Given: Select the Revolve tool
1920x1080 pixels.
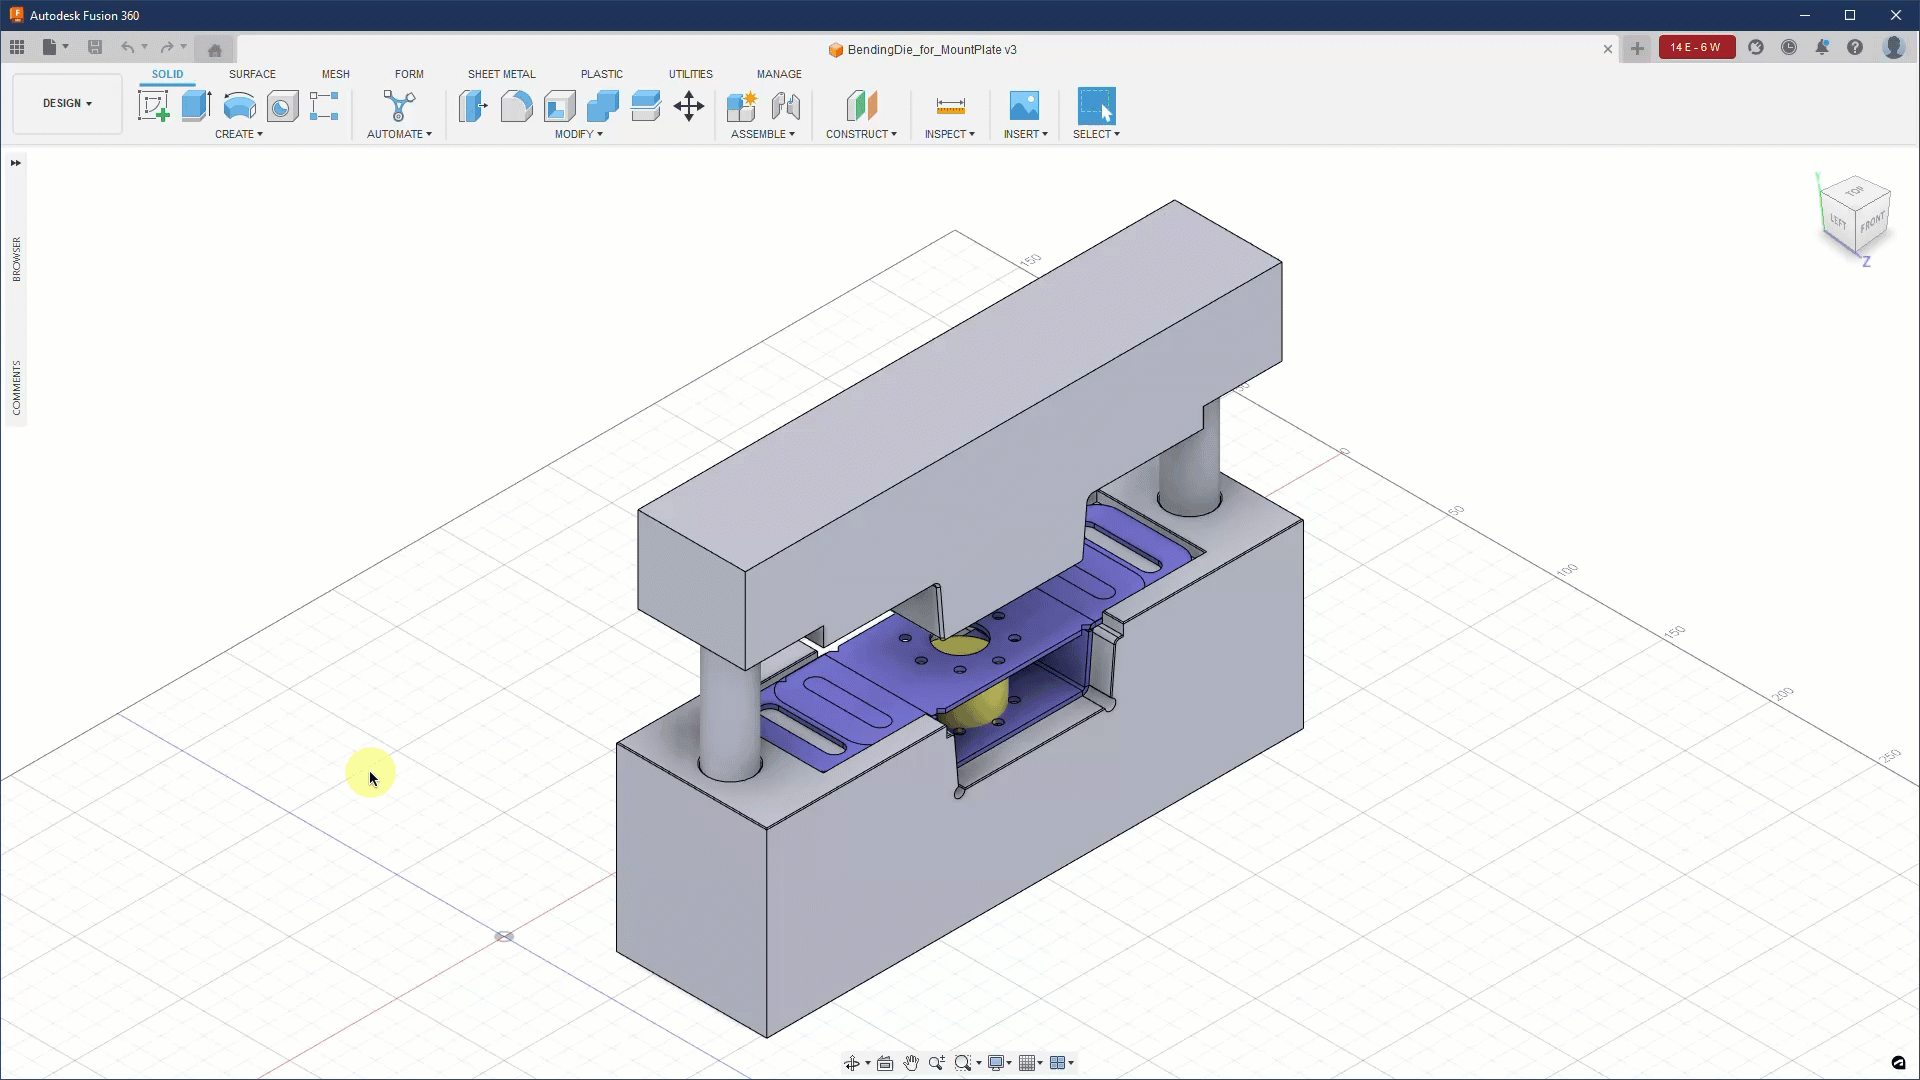Looking at the screenshot, I should tap(239, 106).
